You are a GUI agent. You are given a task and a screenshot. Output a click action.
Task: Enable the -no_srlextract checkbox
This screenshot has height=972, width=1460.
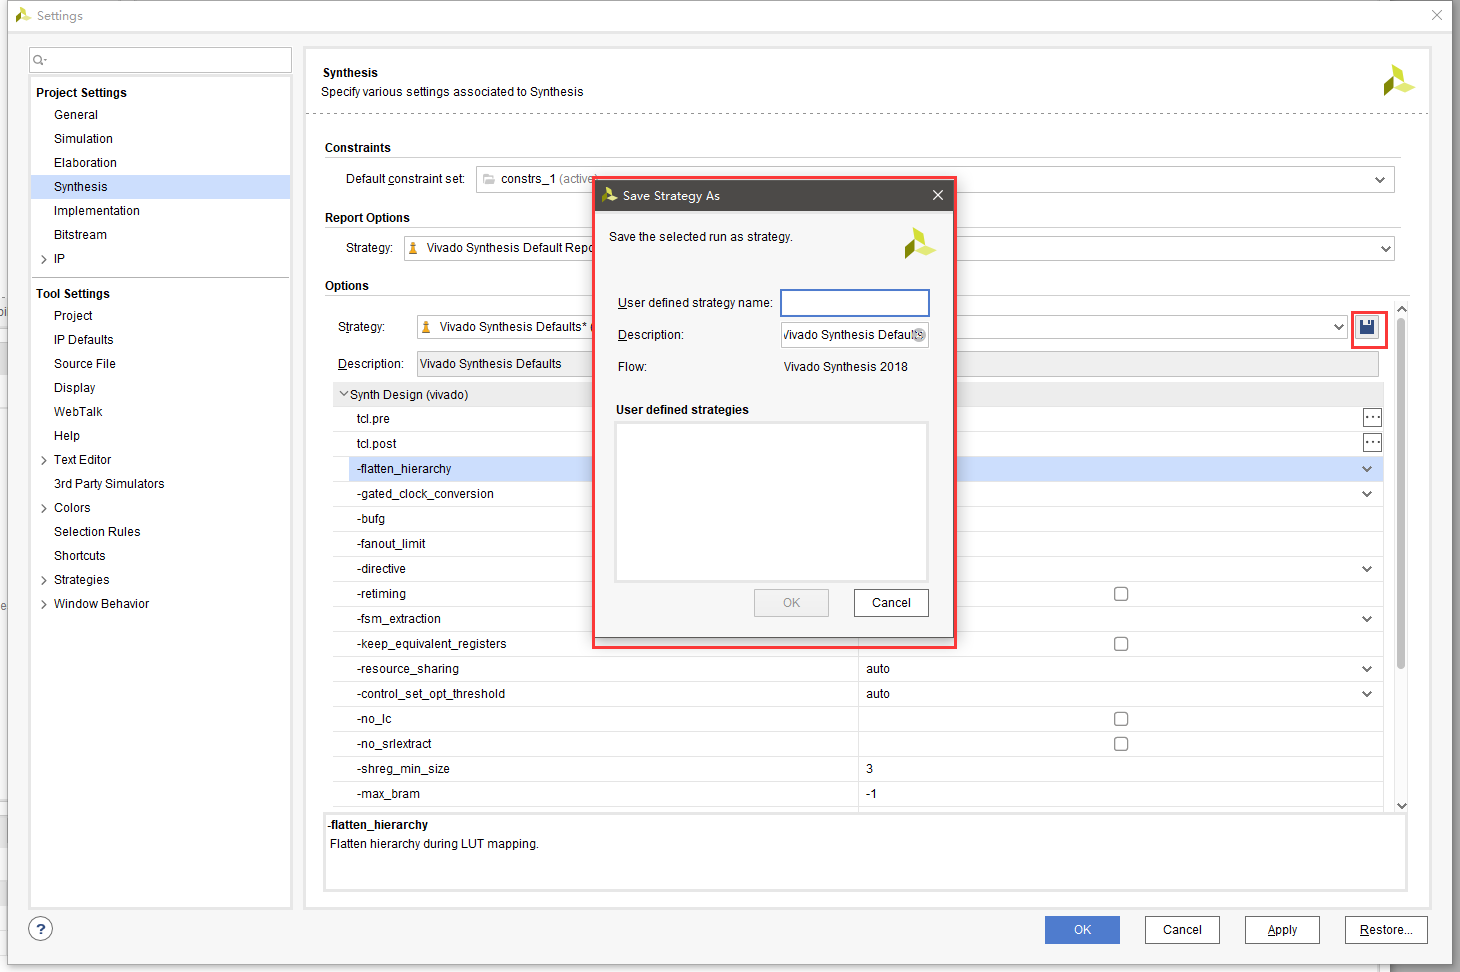click(x=1121, y=744)
